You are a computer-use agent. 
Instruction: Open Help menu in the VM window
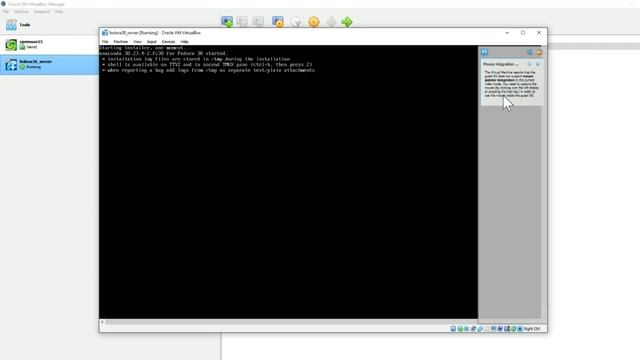[184, 42]
